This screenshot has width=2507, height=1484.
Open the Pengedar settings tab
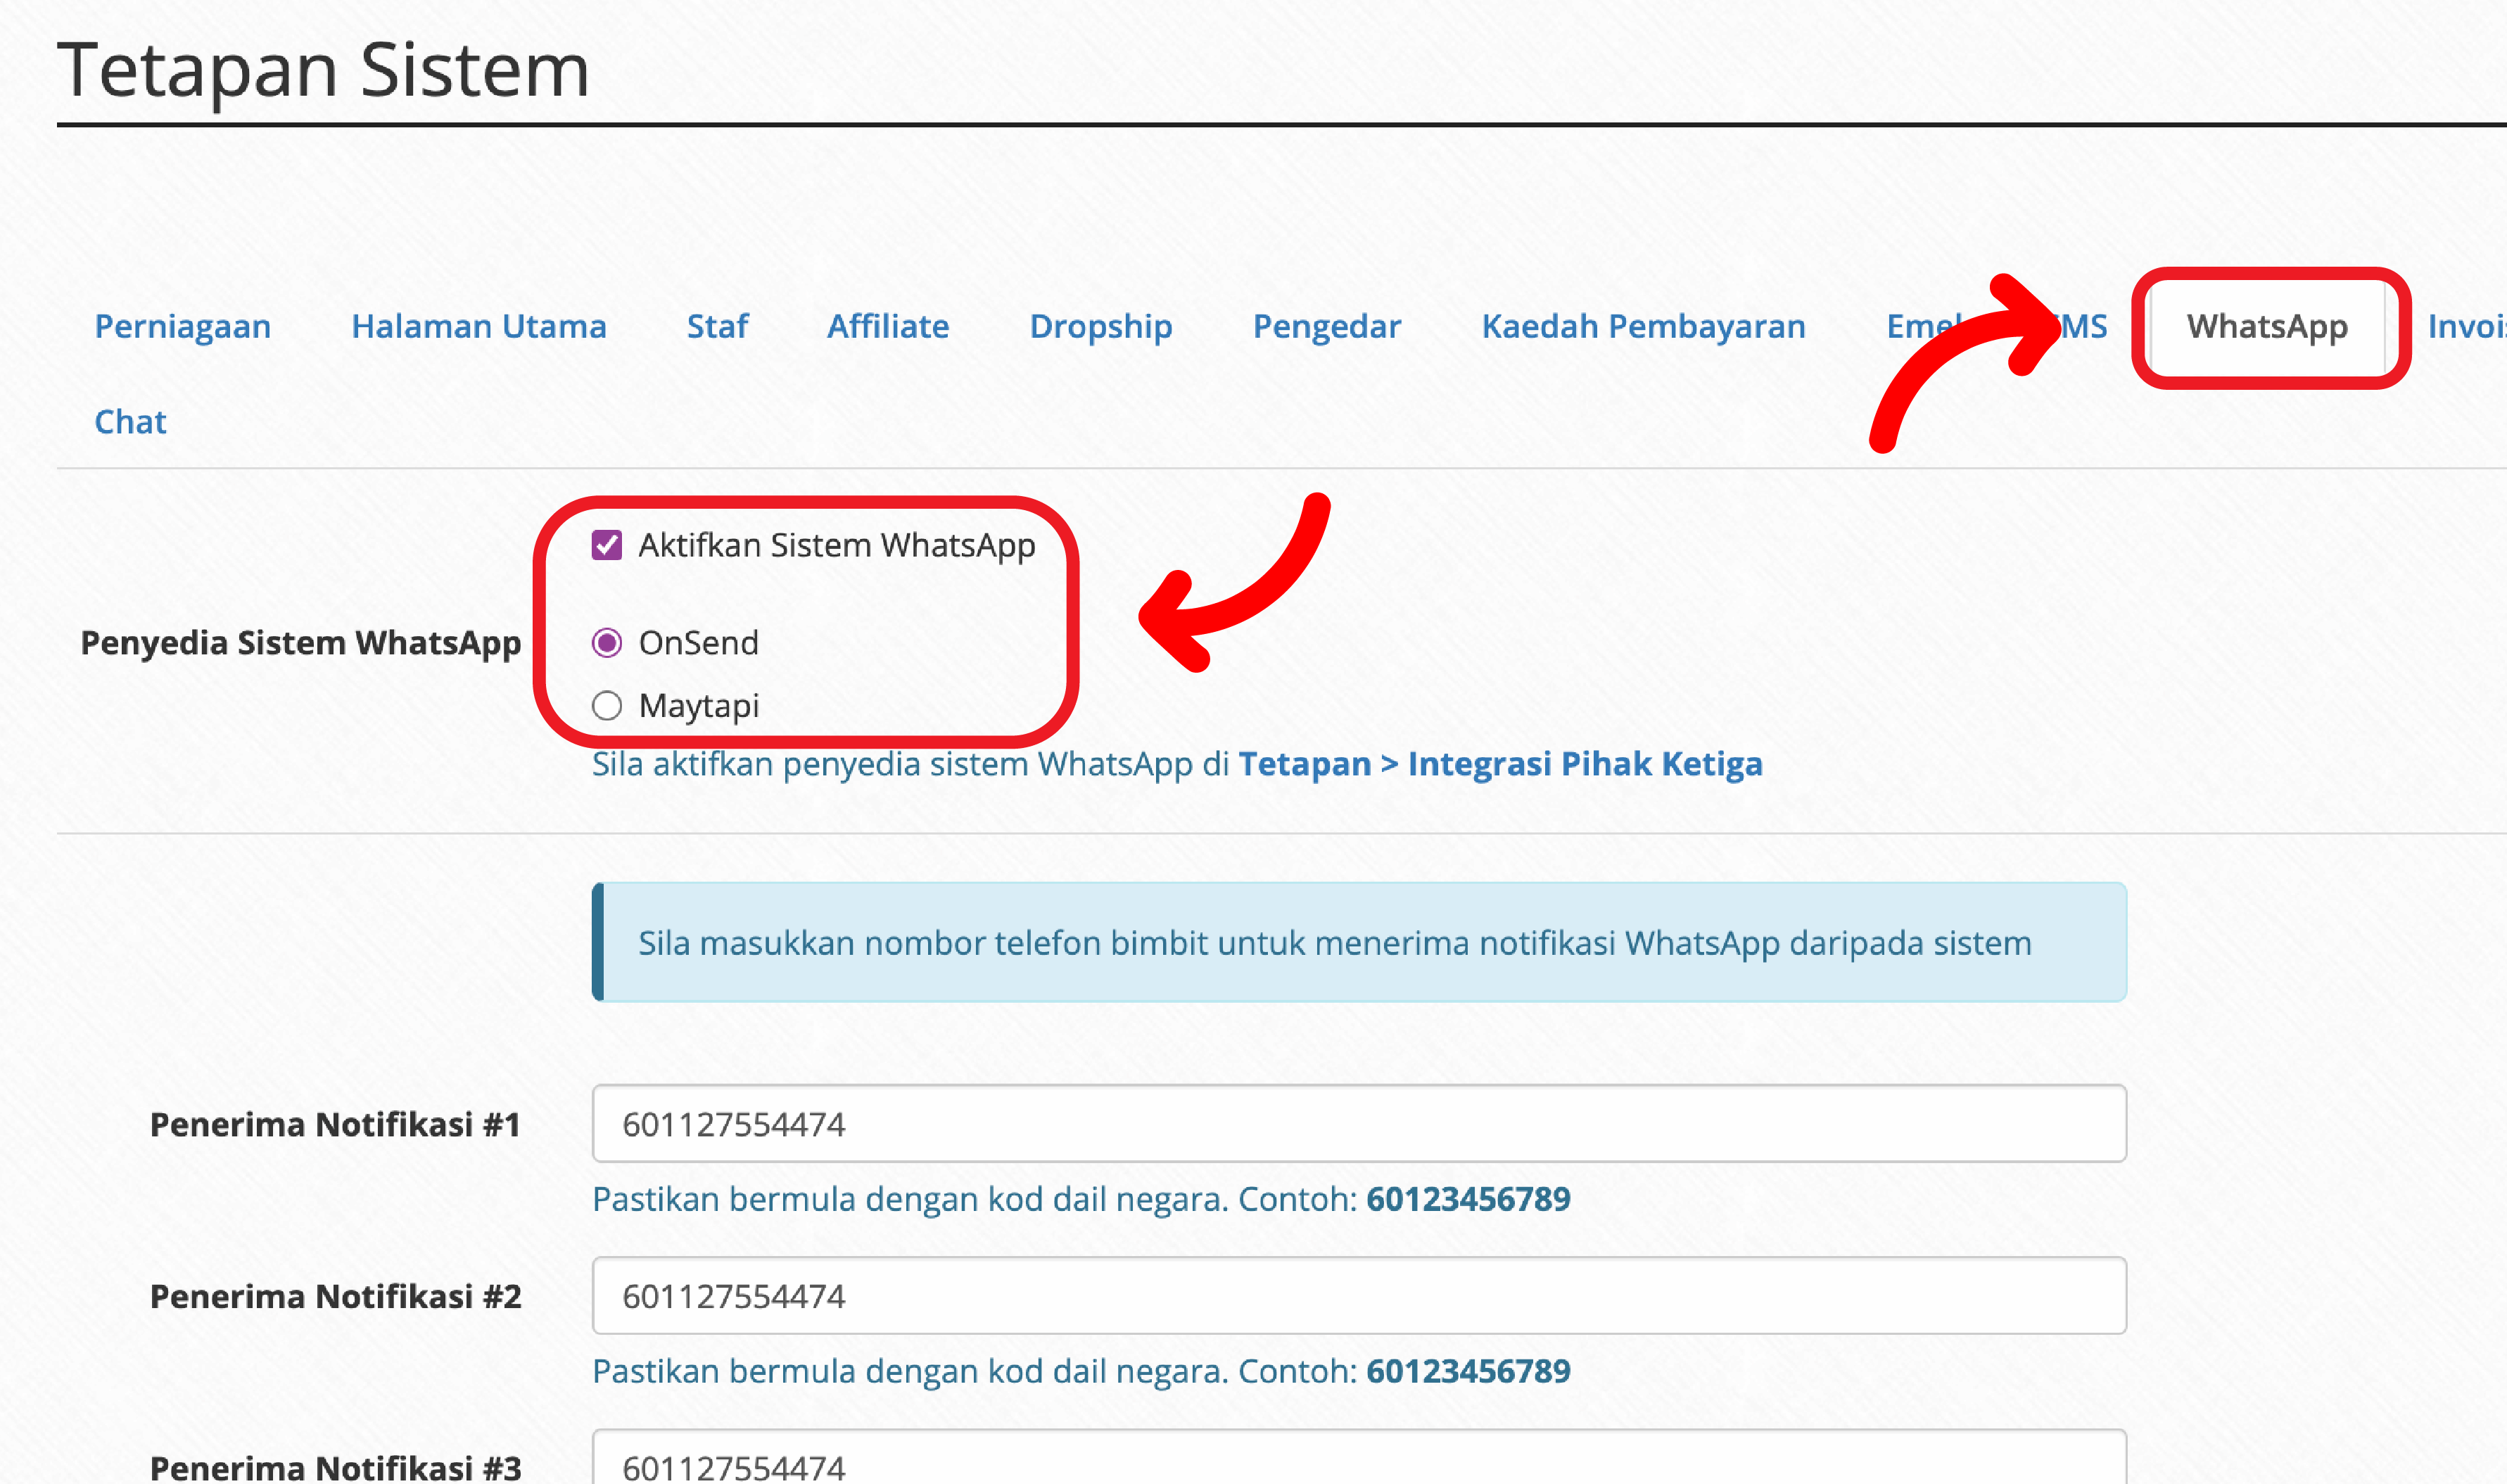tap(1326, 326)
